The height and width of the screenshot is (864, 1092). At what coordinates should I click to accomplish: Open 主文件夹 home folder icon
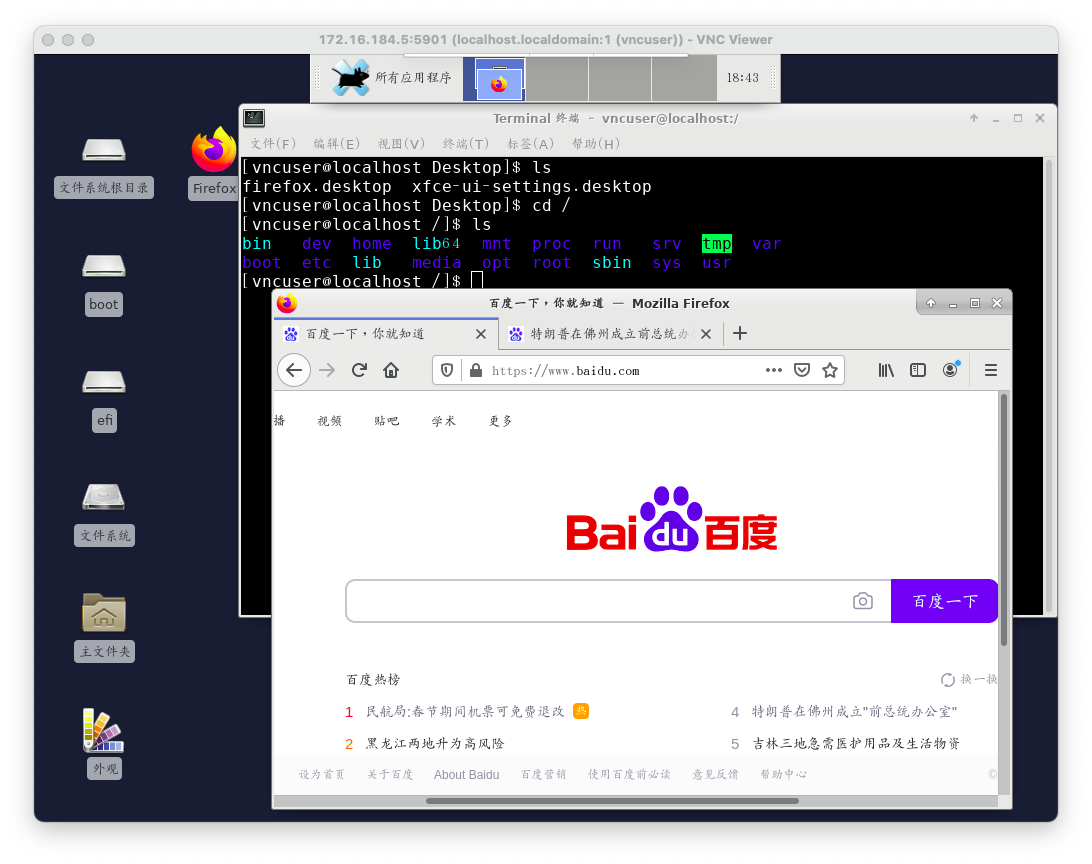104,612
